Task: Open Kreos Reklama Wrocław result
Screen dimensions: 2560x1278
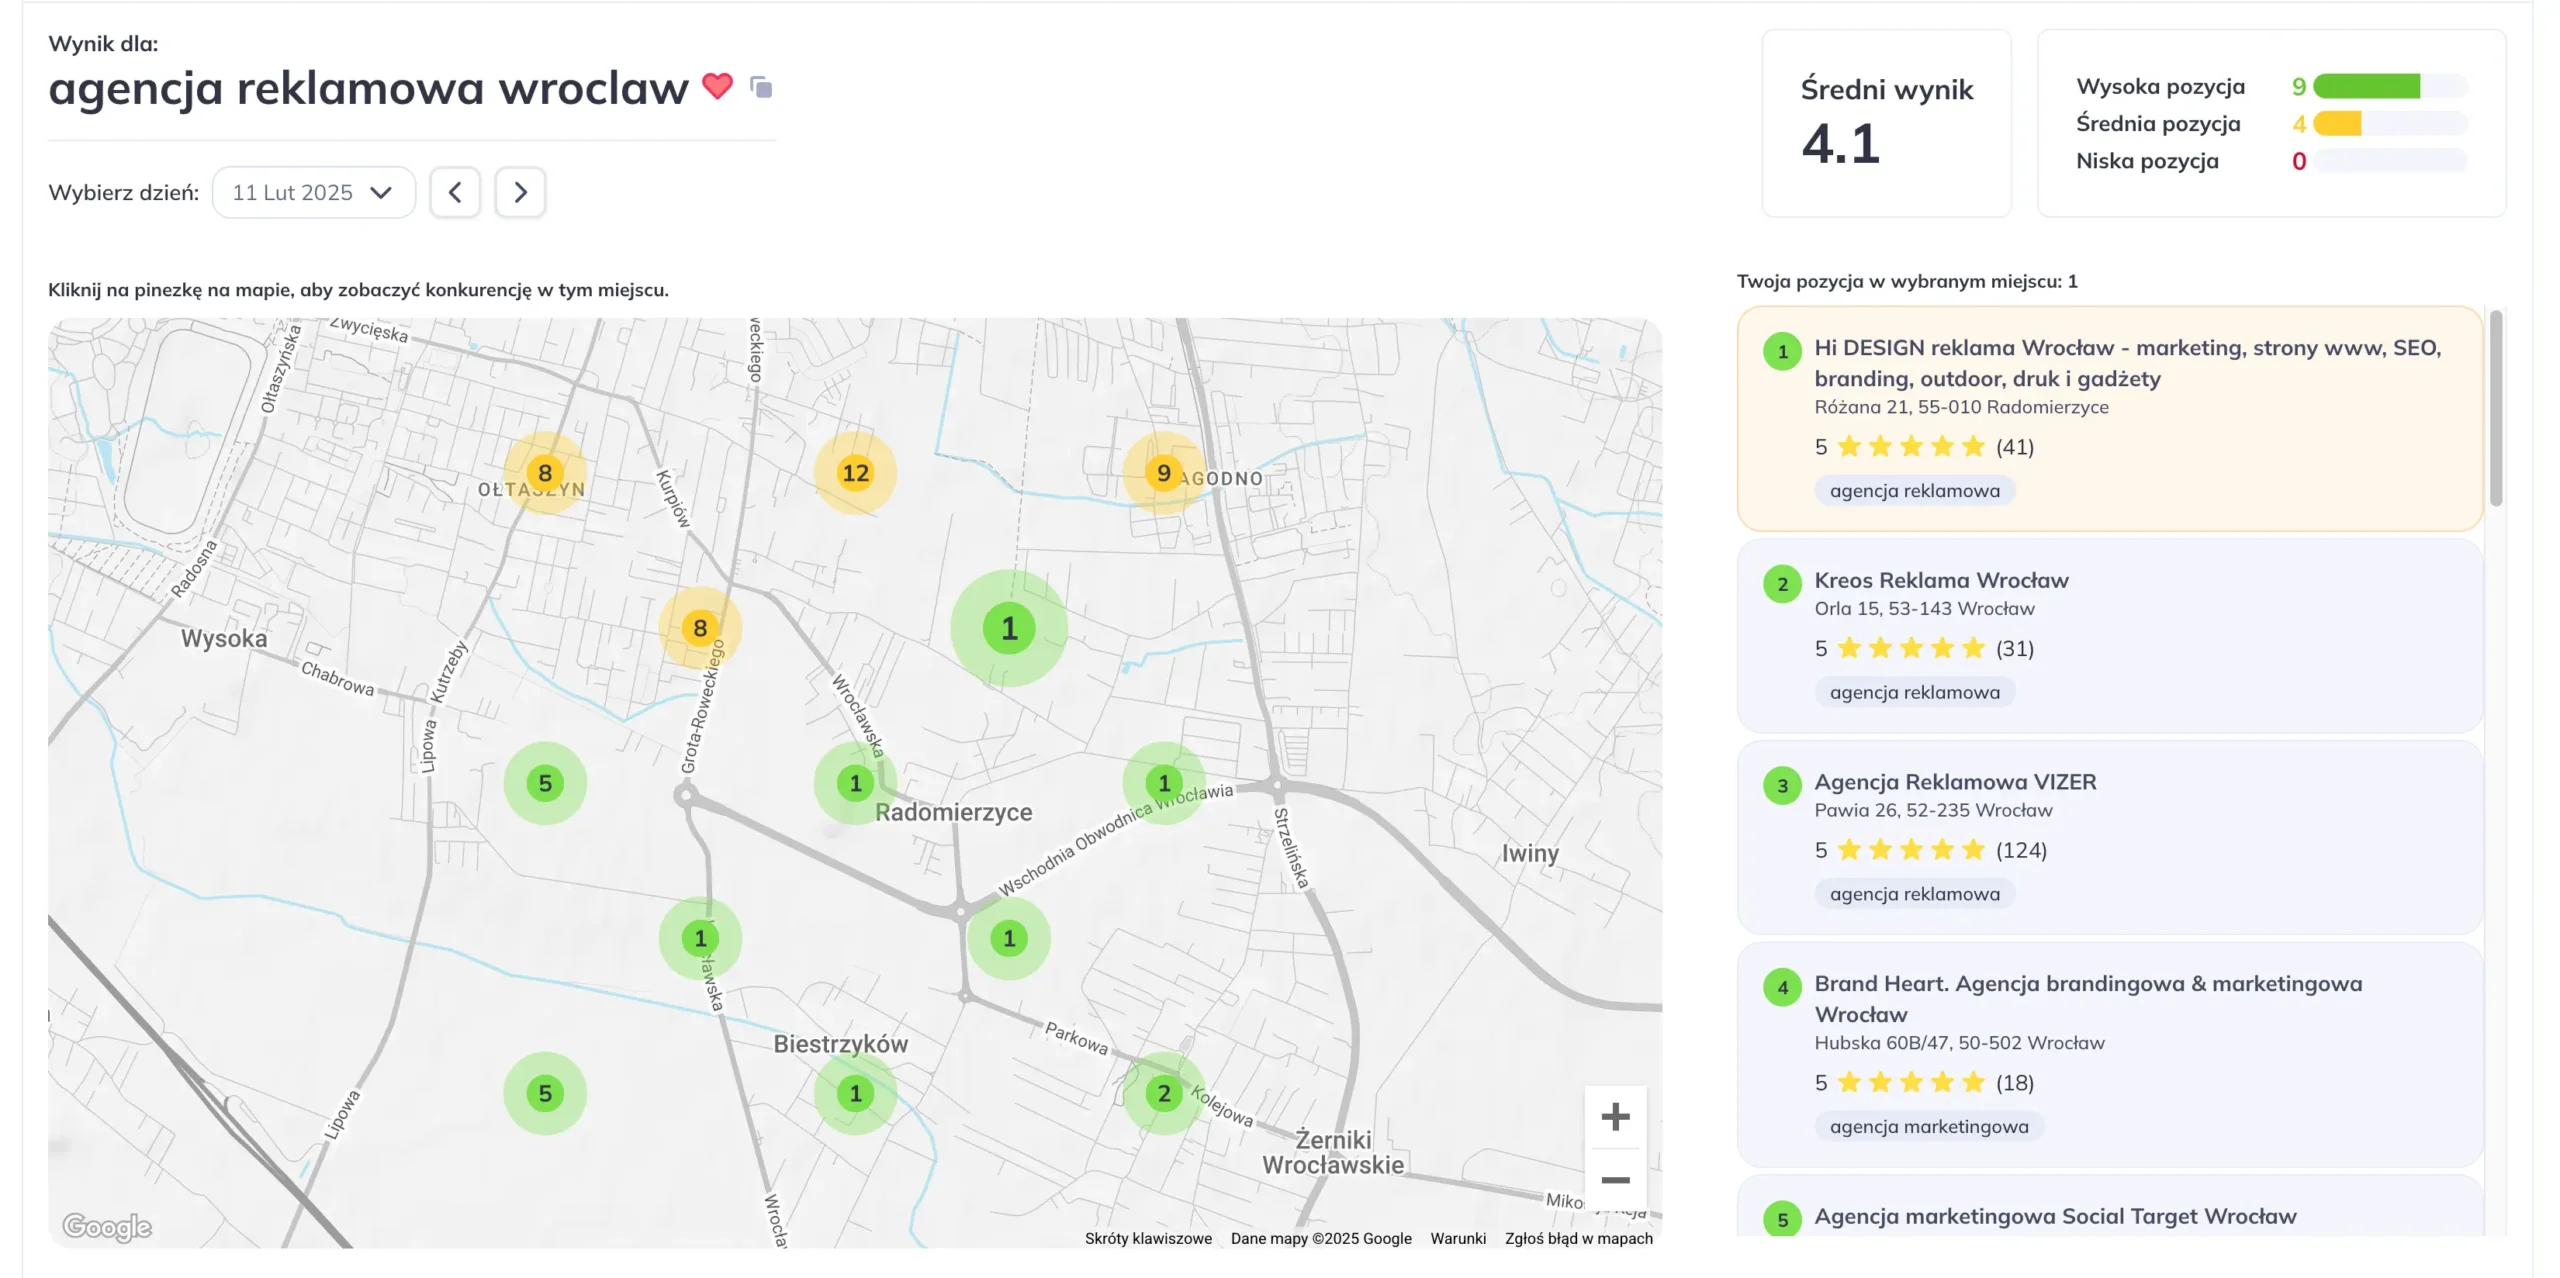Action: click(2110, 636)
